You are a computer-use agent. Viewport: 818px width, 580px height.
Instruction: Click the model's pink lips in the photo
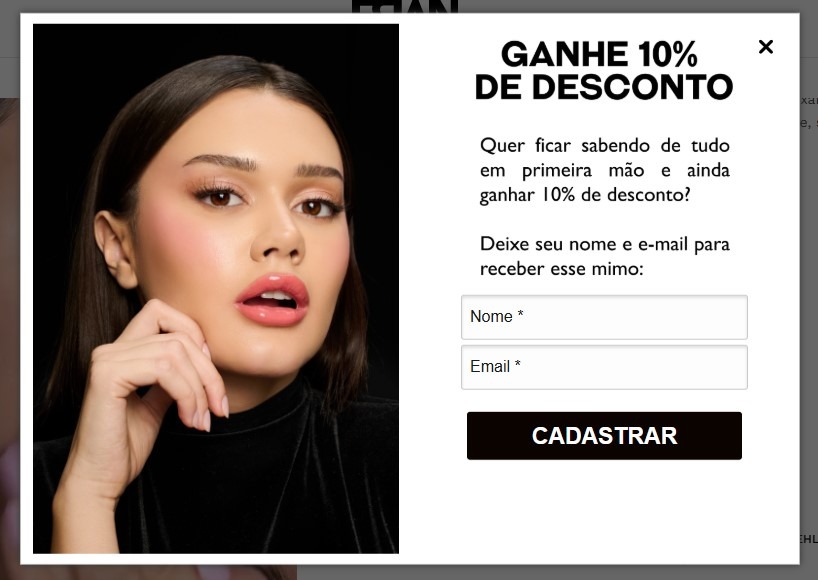pyautogui.click(x=272, y=300)
